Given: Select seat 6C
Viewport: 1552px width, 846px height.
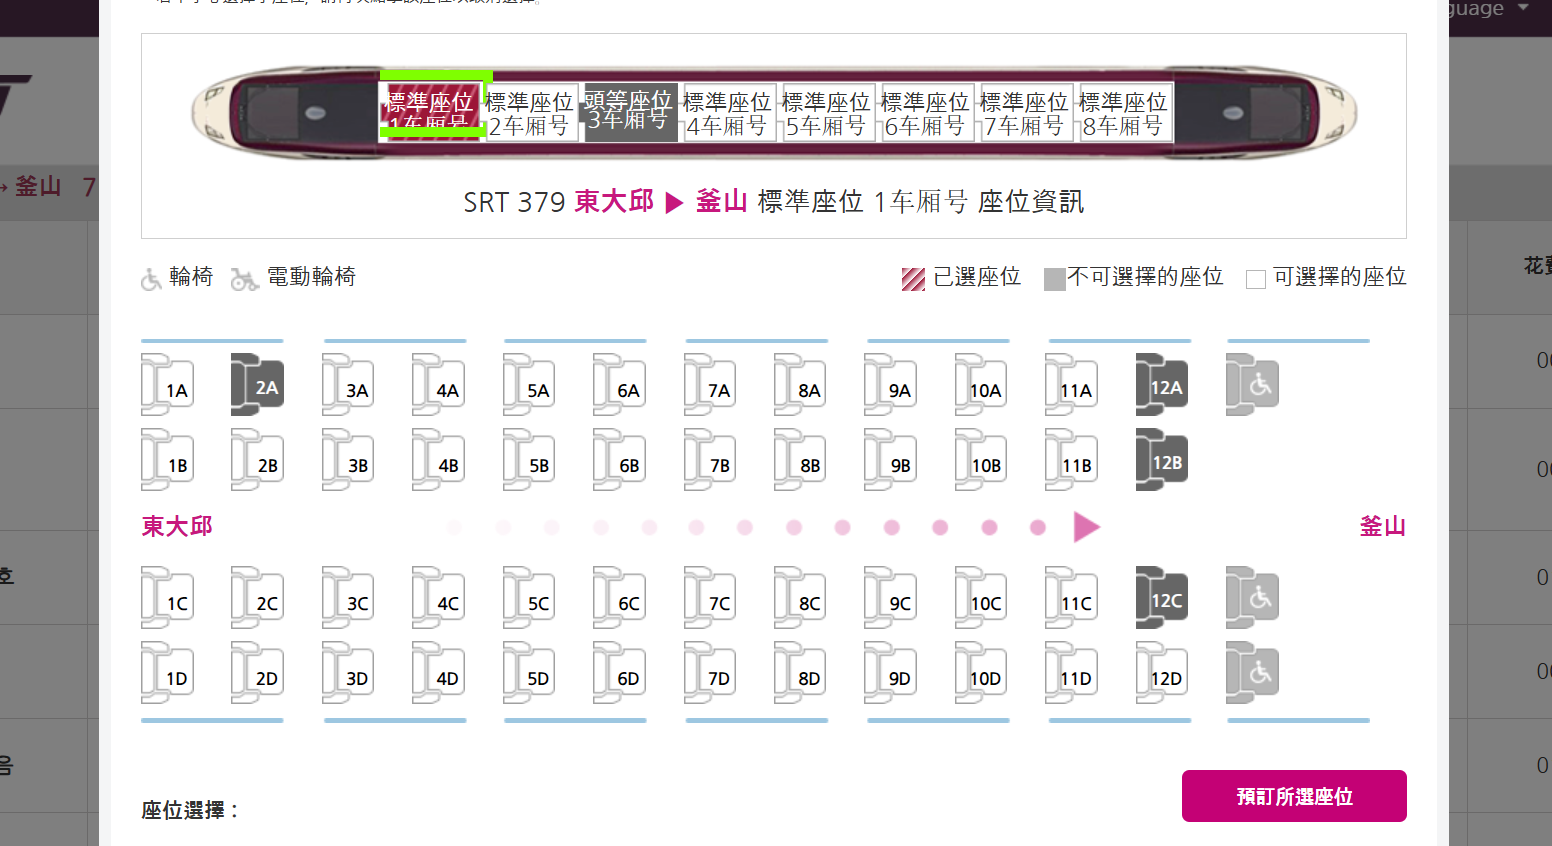Looking at the screenshot, I should tap(619, 598).
